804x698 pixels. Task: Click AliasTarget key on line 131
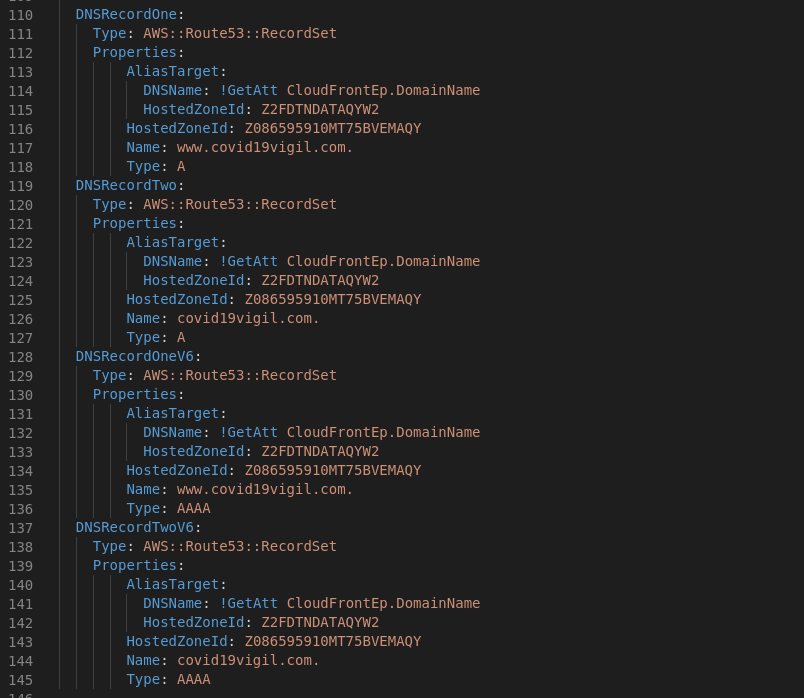pyautogui.click(x=173, y=413)
